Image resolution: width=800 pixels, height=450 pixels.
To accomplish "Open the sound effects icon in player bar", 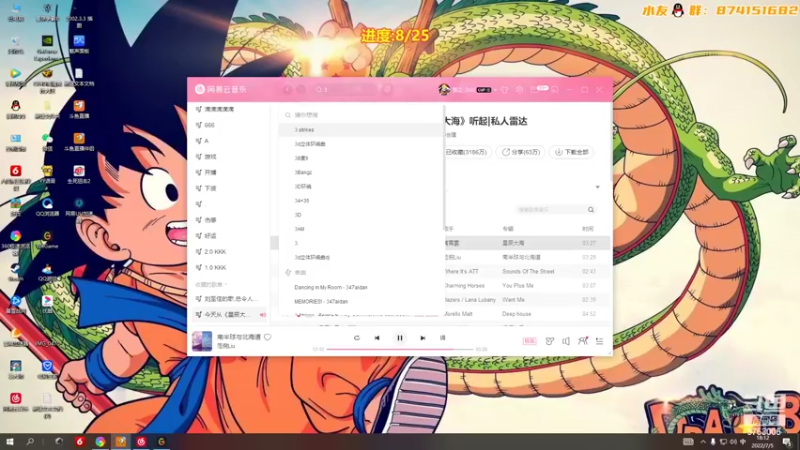I will 549,341.
